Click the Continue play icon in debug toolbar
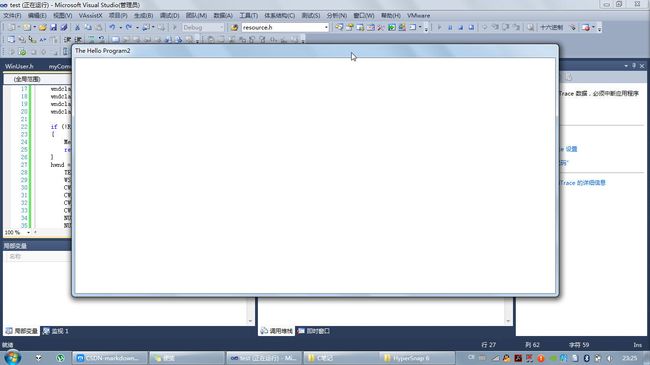This screenshot has height=365, width=650. coord(439,27)
